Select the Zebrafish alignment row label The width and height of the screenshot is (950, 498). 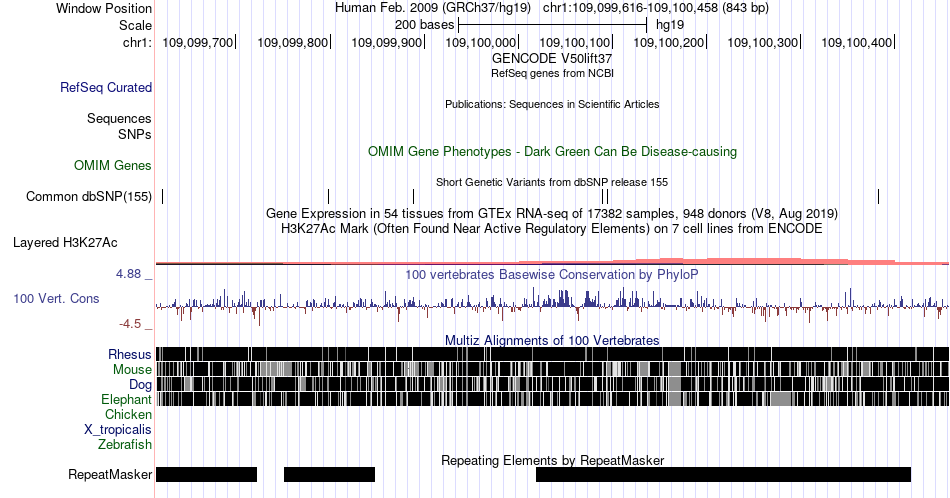(125, 444)
